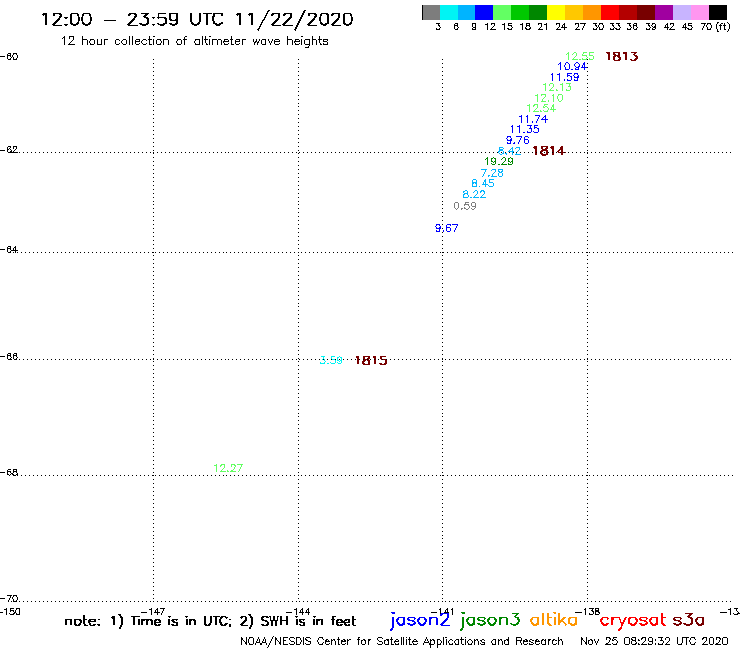Screen dimensions: 740x650
Task: Select the altika satellite legend label
Action: [554, 620]
